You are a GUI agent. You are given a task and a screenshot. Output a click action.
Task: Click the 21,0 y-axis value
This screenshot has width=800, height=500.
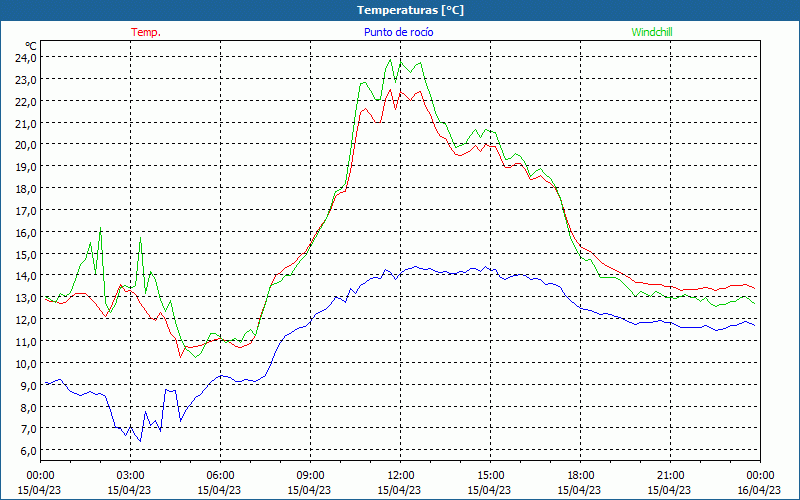(x=26, y=123)
